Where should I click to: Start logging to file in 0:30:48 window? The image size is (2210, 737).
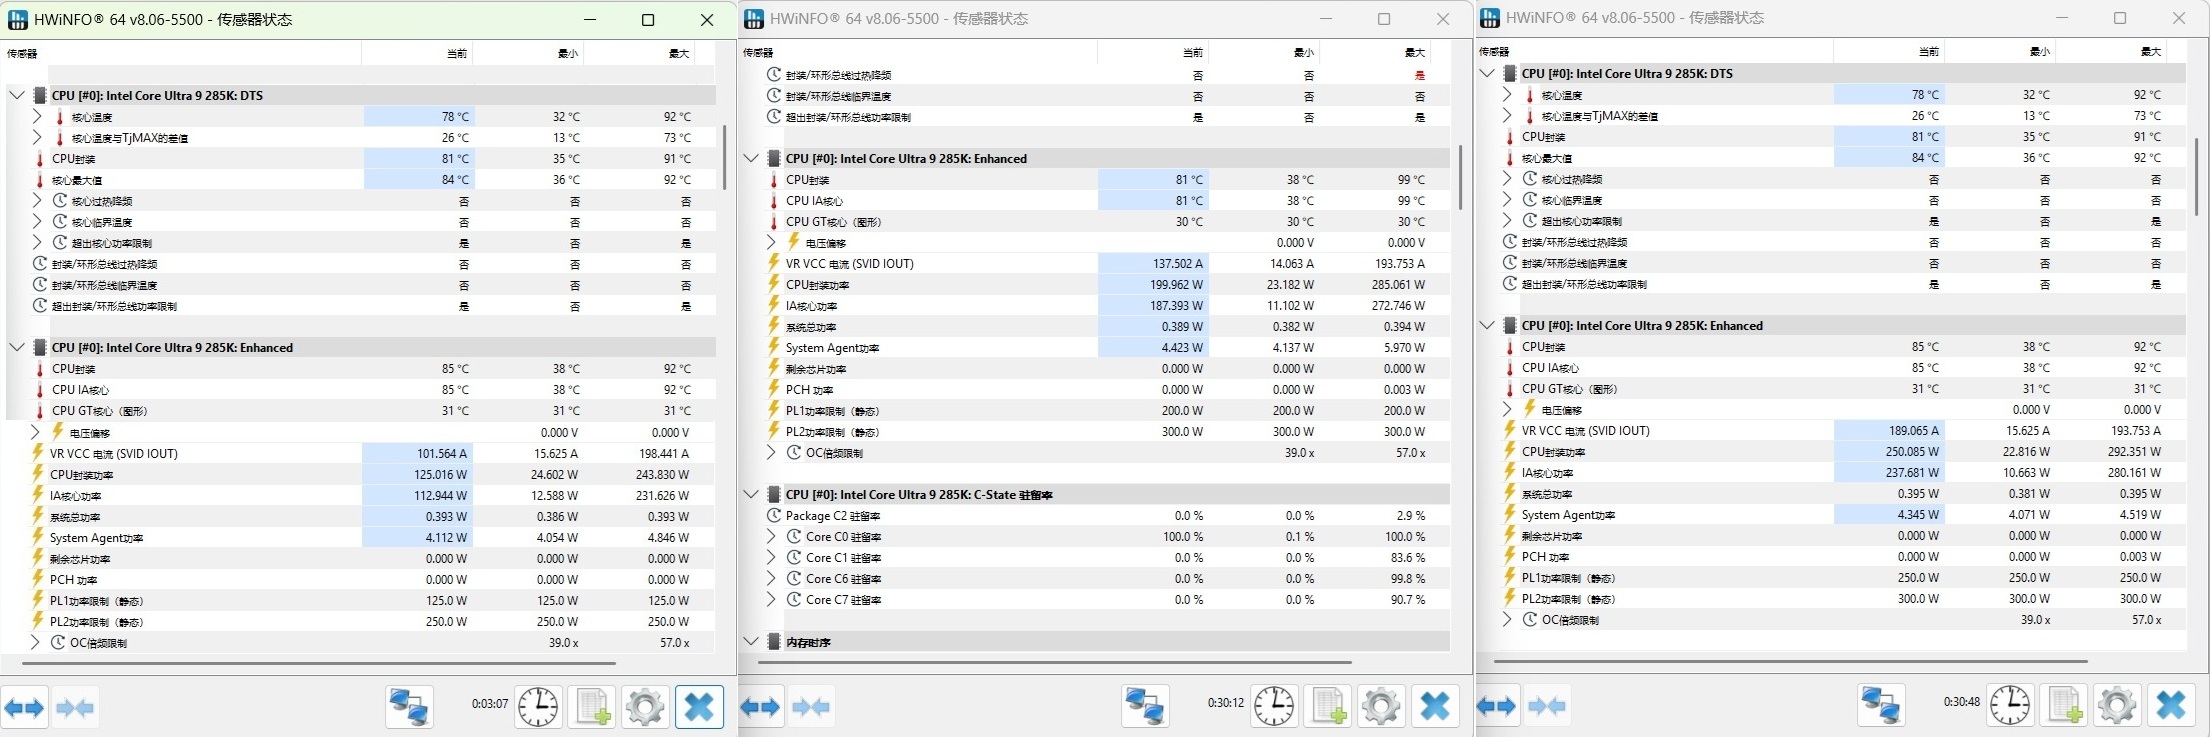tap(2064, 705)
